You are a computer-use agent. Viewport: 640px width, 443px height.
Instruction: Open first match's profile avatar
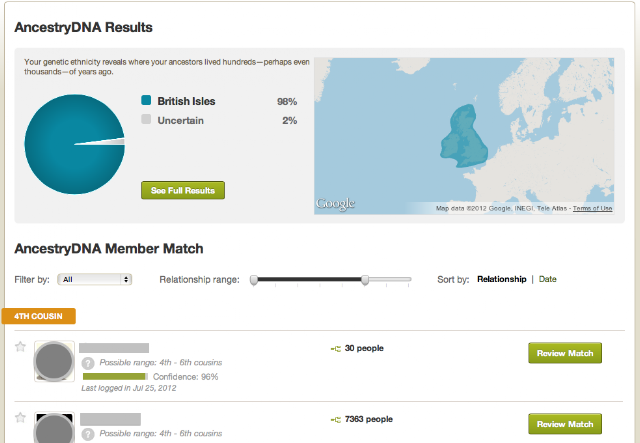[x=54, y=362]
